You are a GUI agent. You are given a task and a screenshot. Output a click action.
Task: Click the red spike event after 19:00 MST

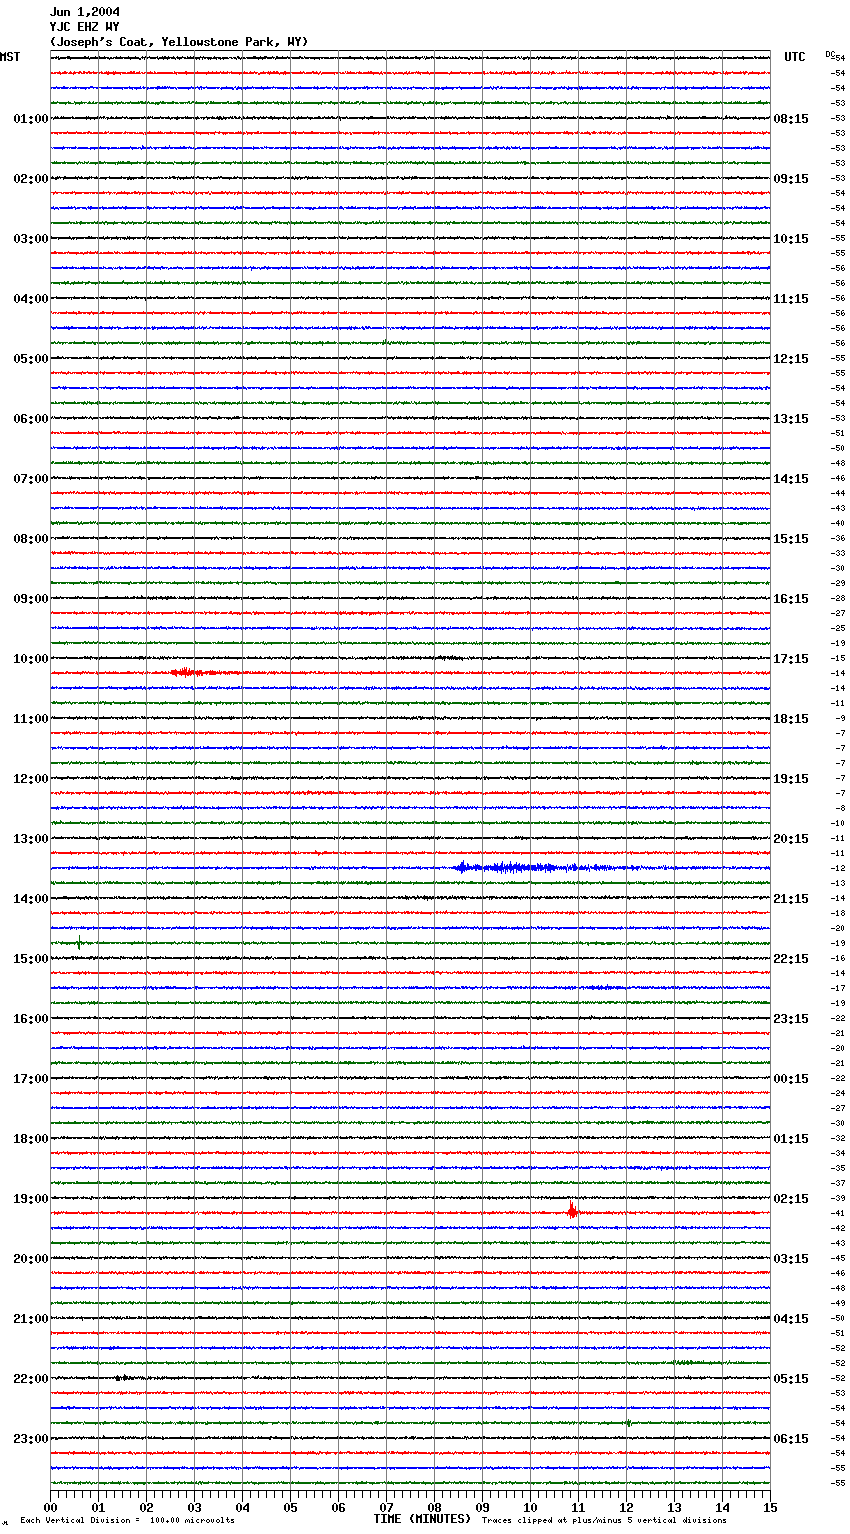click(572, 1211)
